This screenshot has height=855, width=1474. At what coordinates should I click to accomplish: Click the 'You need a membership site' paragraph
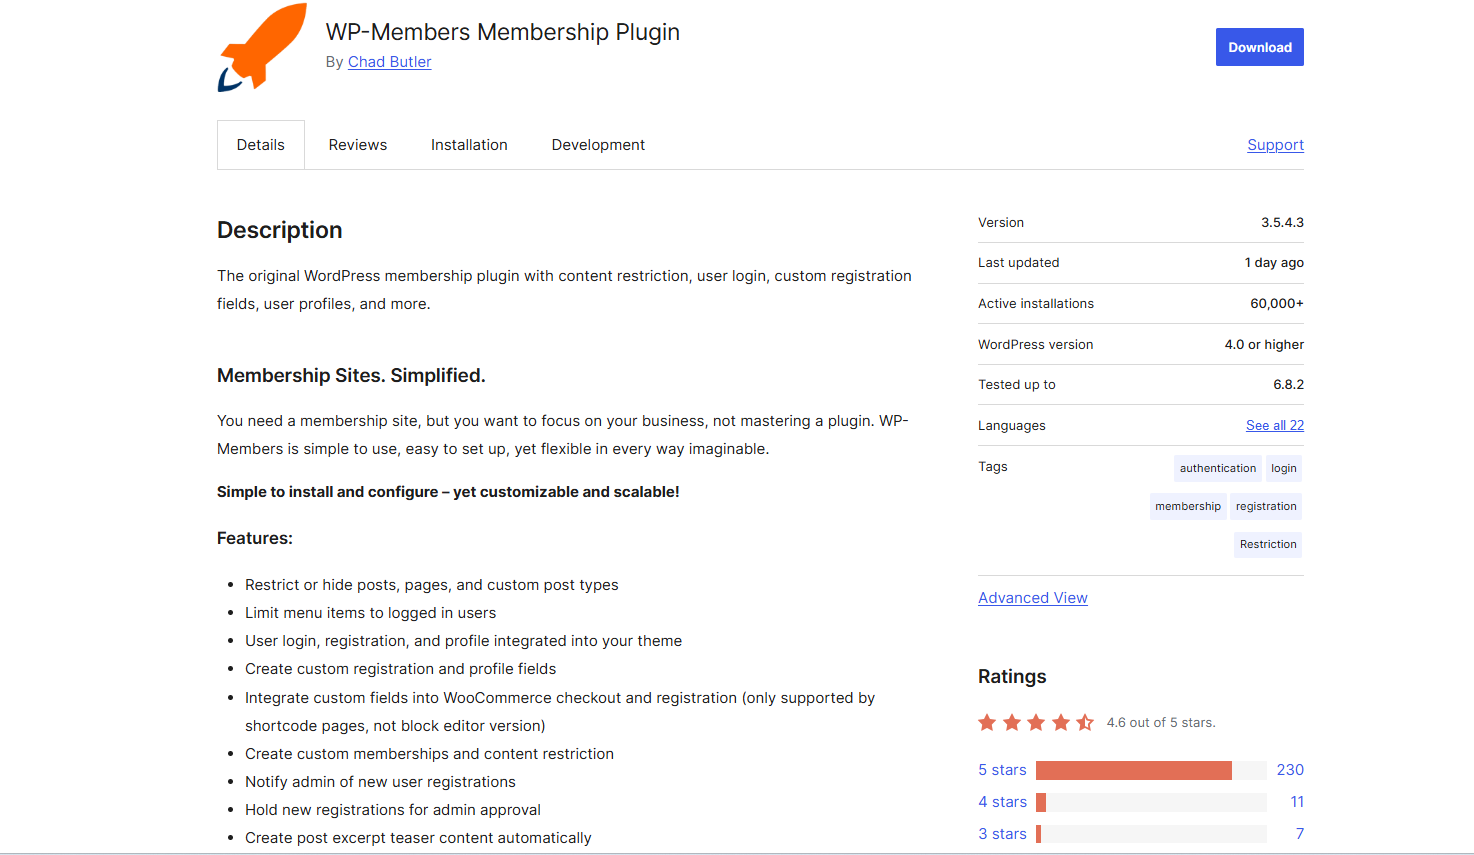click(563, 435)
